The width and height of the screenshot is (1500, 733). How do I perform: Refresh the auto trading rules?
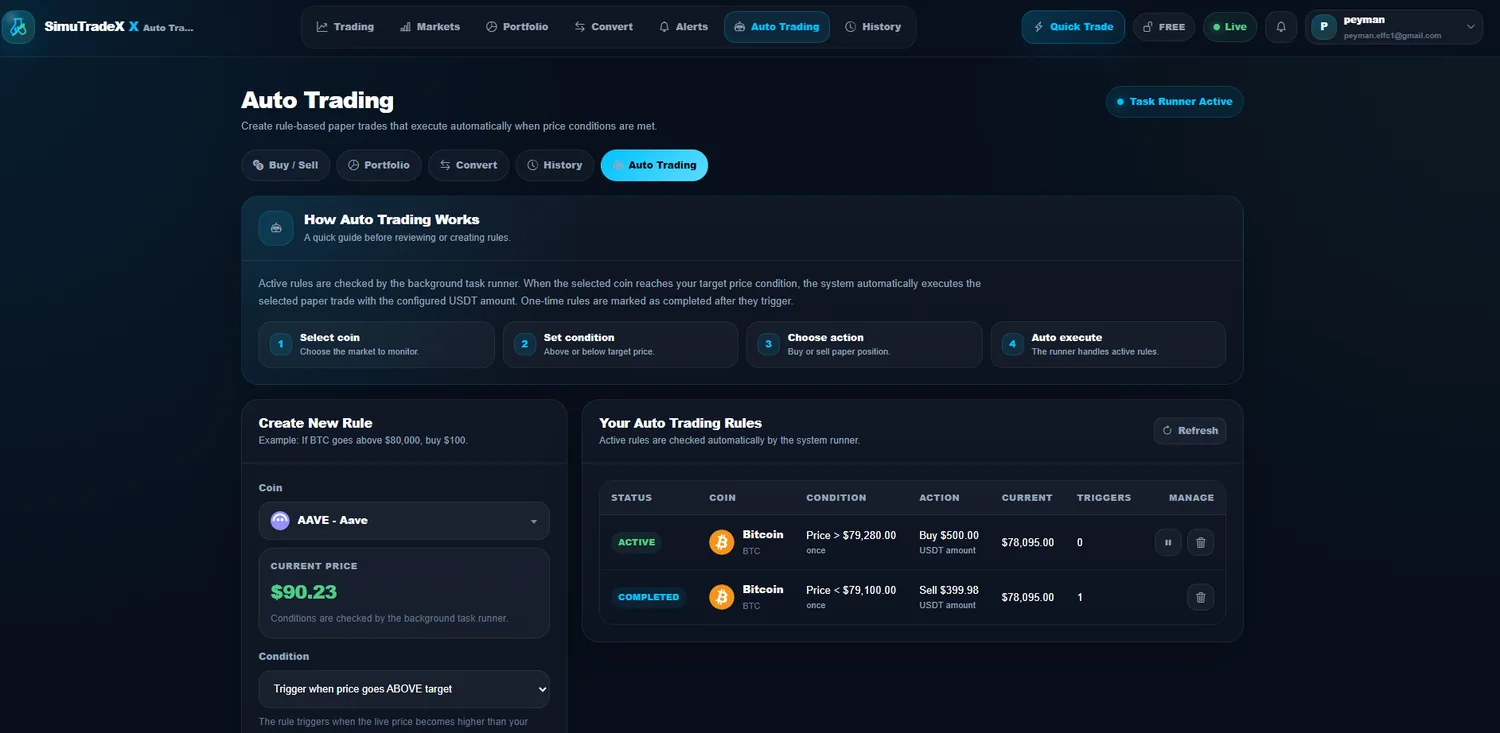[1190, 431]
